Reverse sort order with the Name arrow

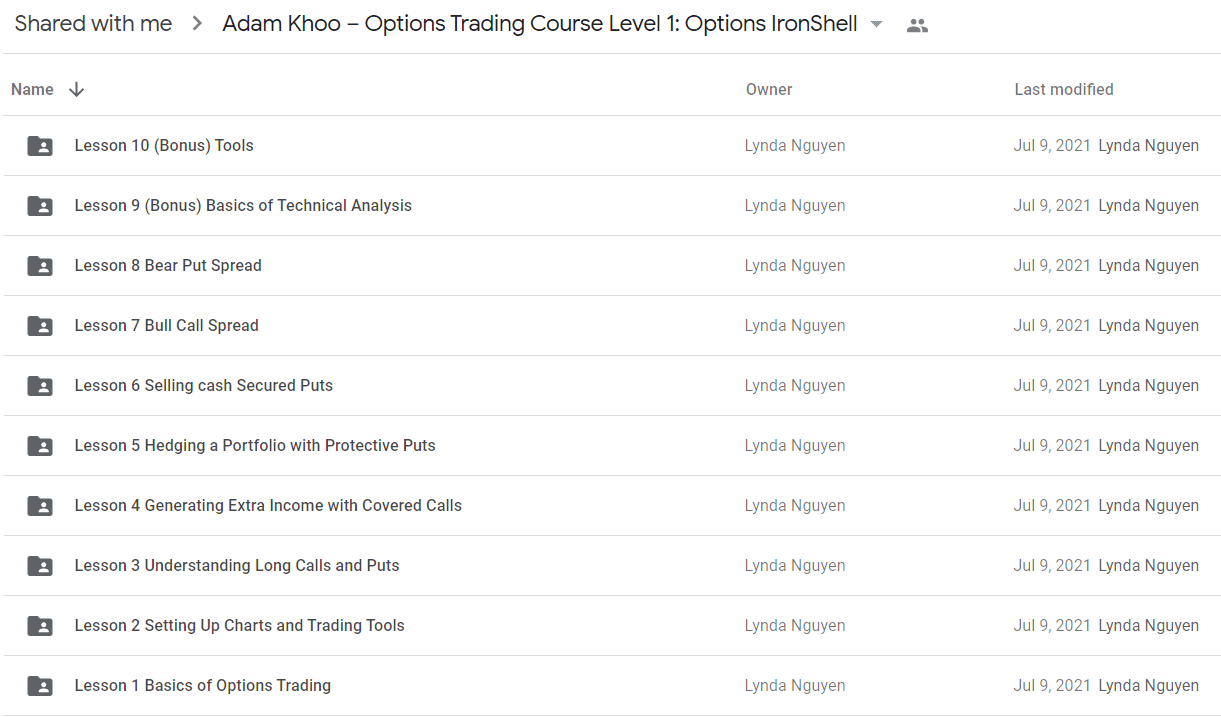click(76, 90)
